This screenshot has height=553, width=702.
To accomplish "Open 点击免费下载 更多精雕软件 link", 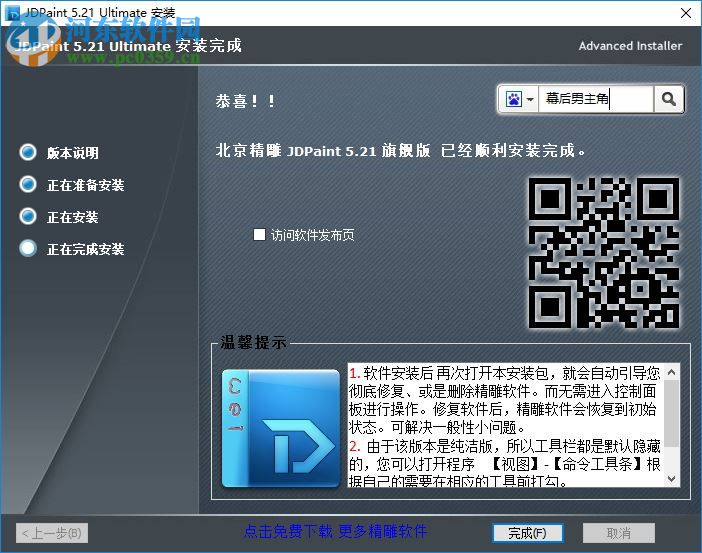I will click(335, 532).
